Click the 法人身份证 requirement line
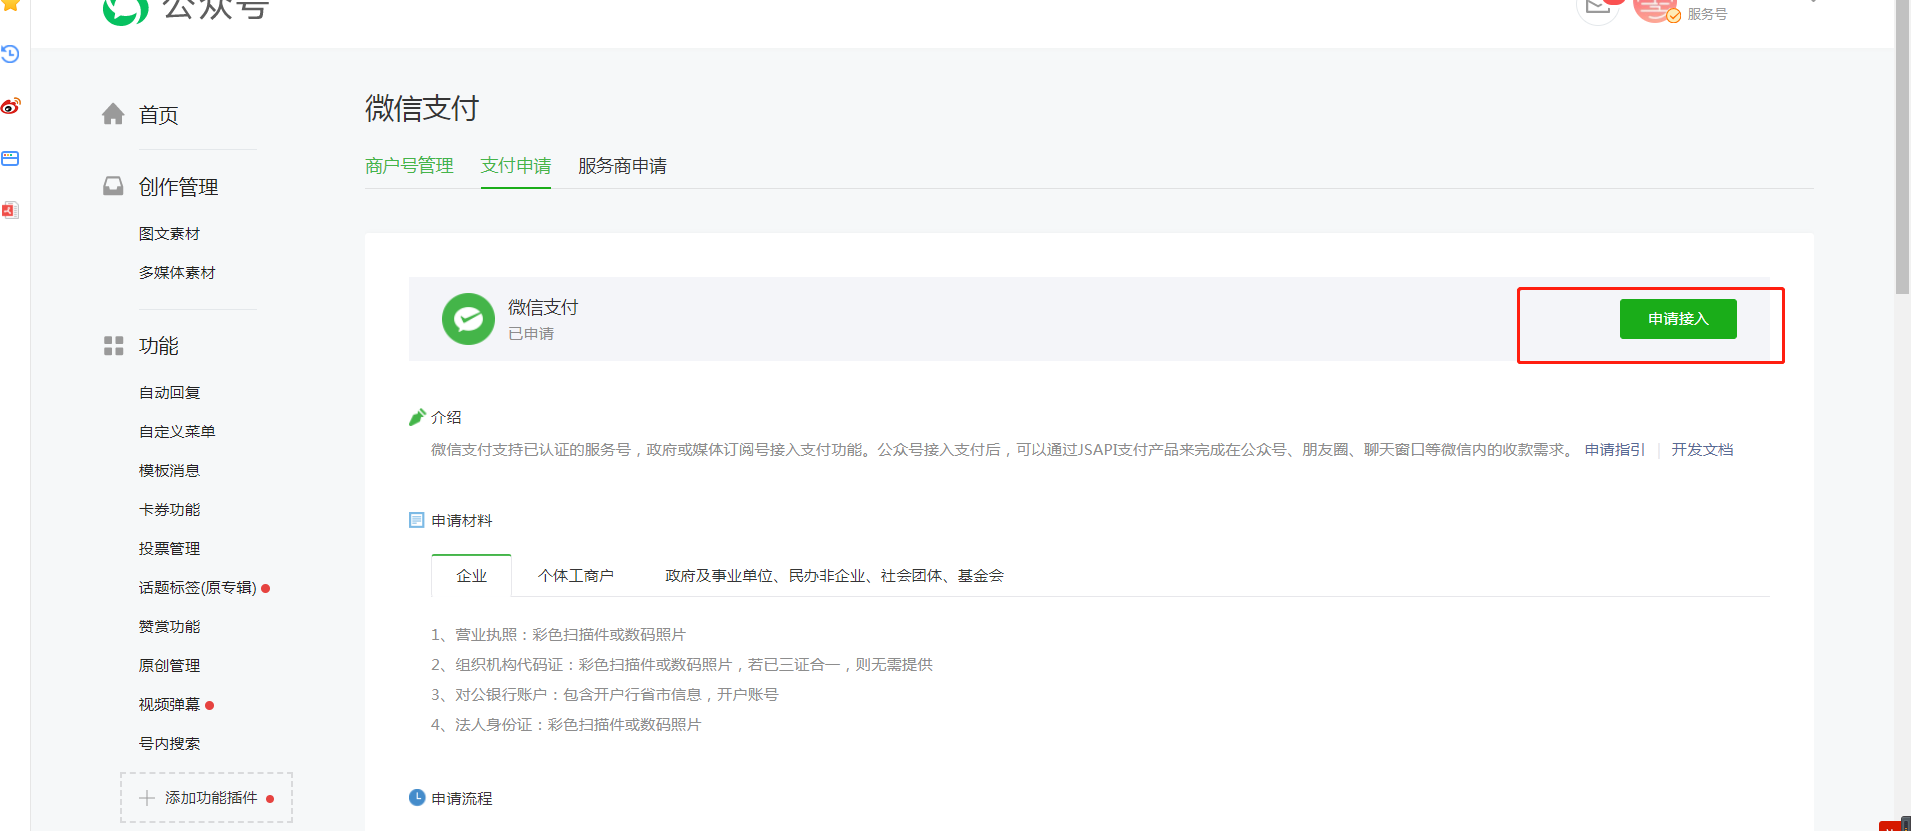Viewport: 1911px width, 831px height. point(566,725)
